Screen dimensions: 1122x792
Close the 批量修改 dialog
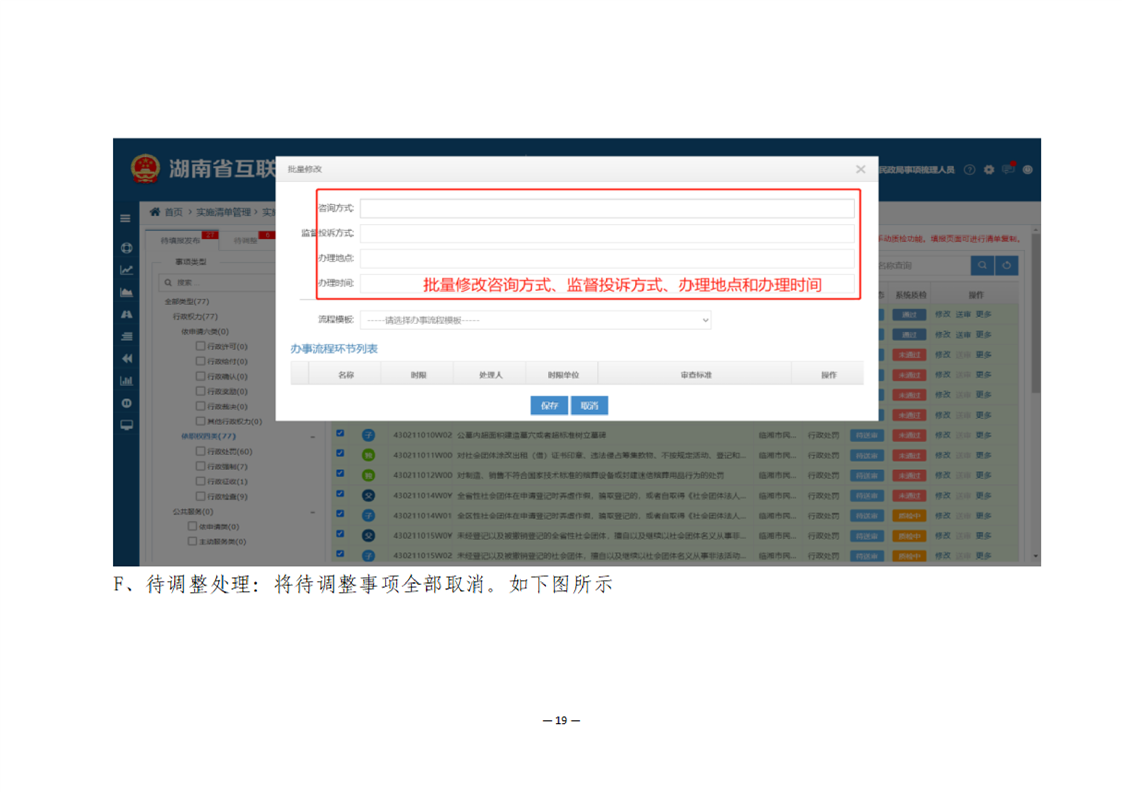coord(861,170)
